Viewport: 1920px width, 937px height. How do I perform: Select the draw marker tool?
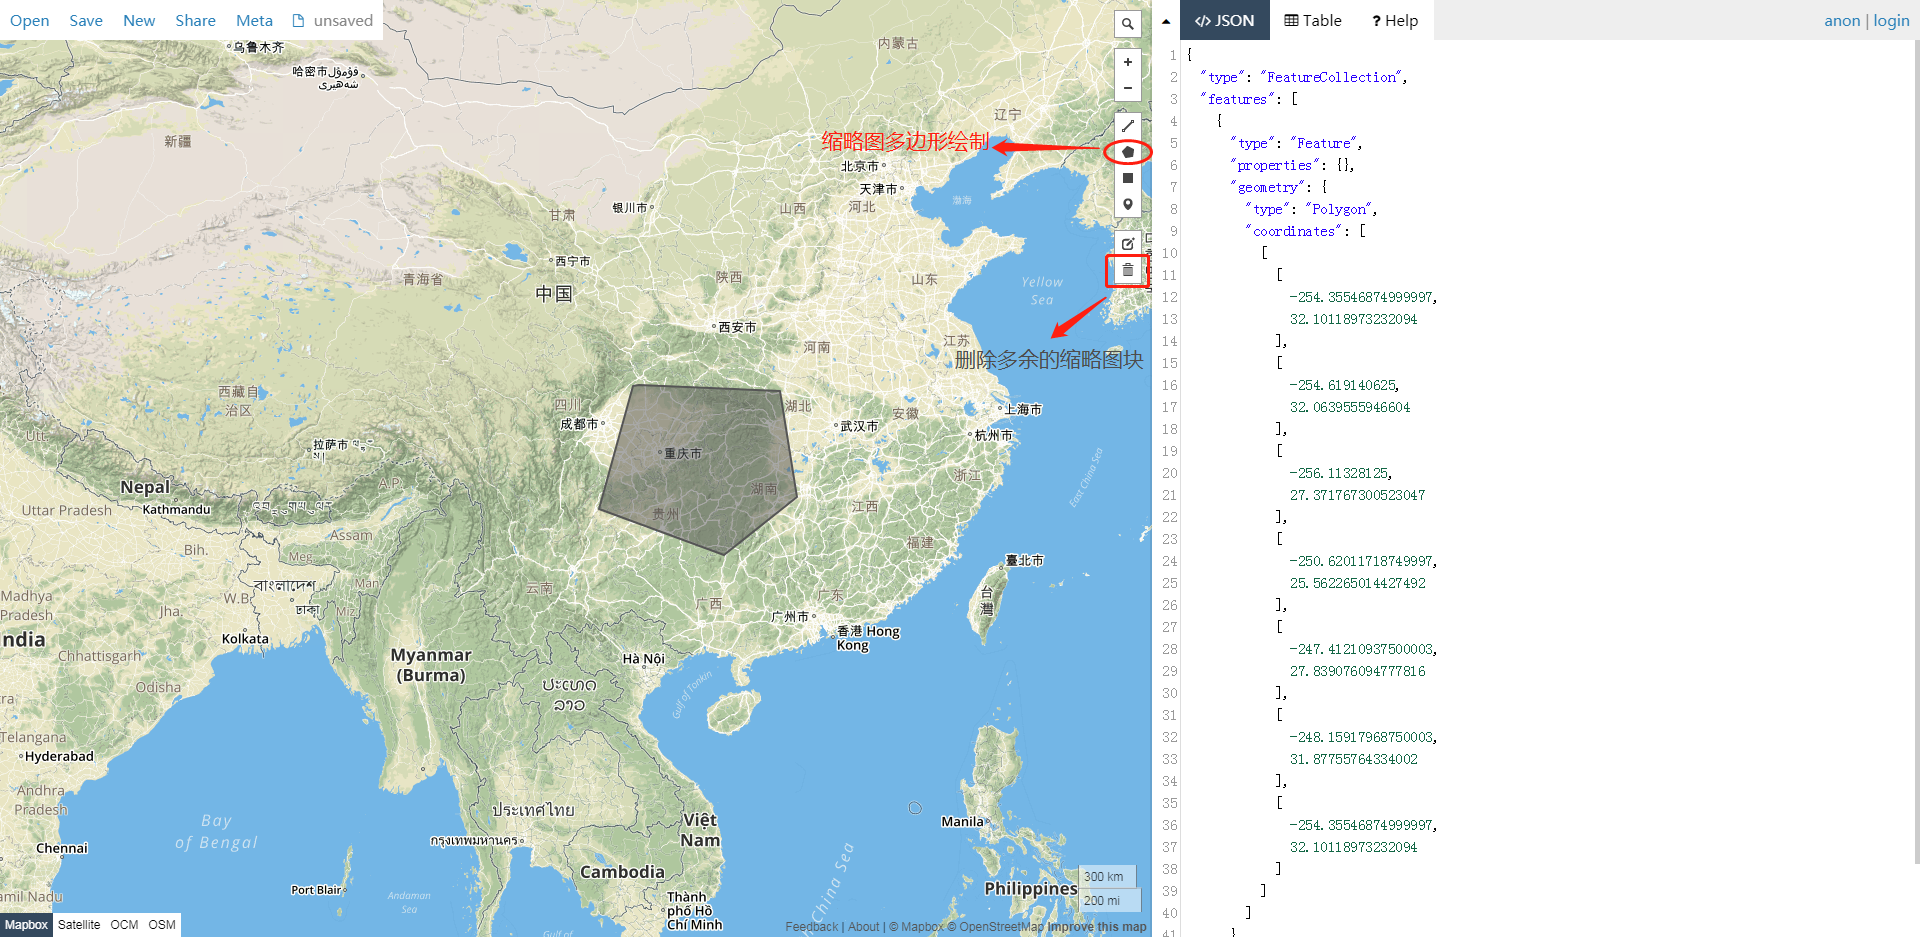[x=1127, y=204]
